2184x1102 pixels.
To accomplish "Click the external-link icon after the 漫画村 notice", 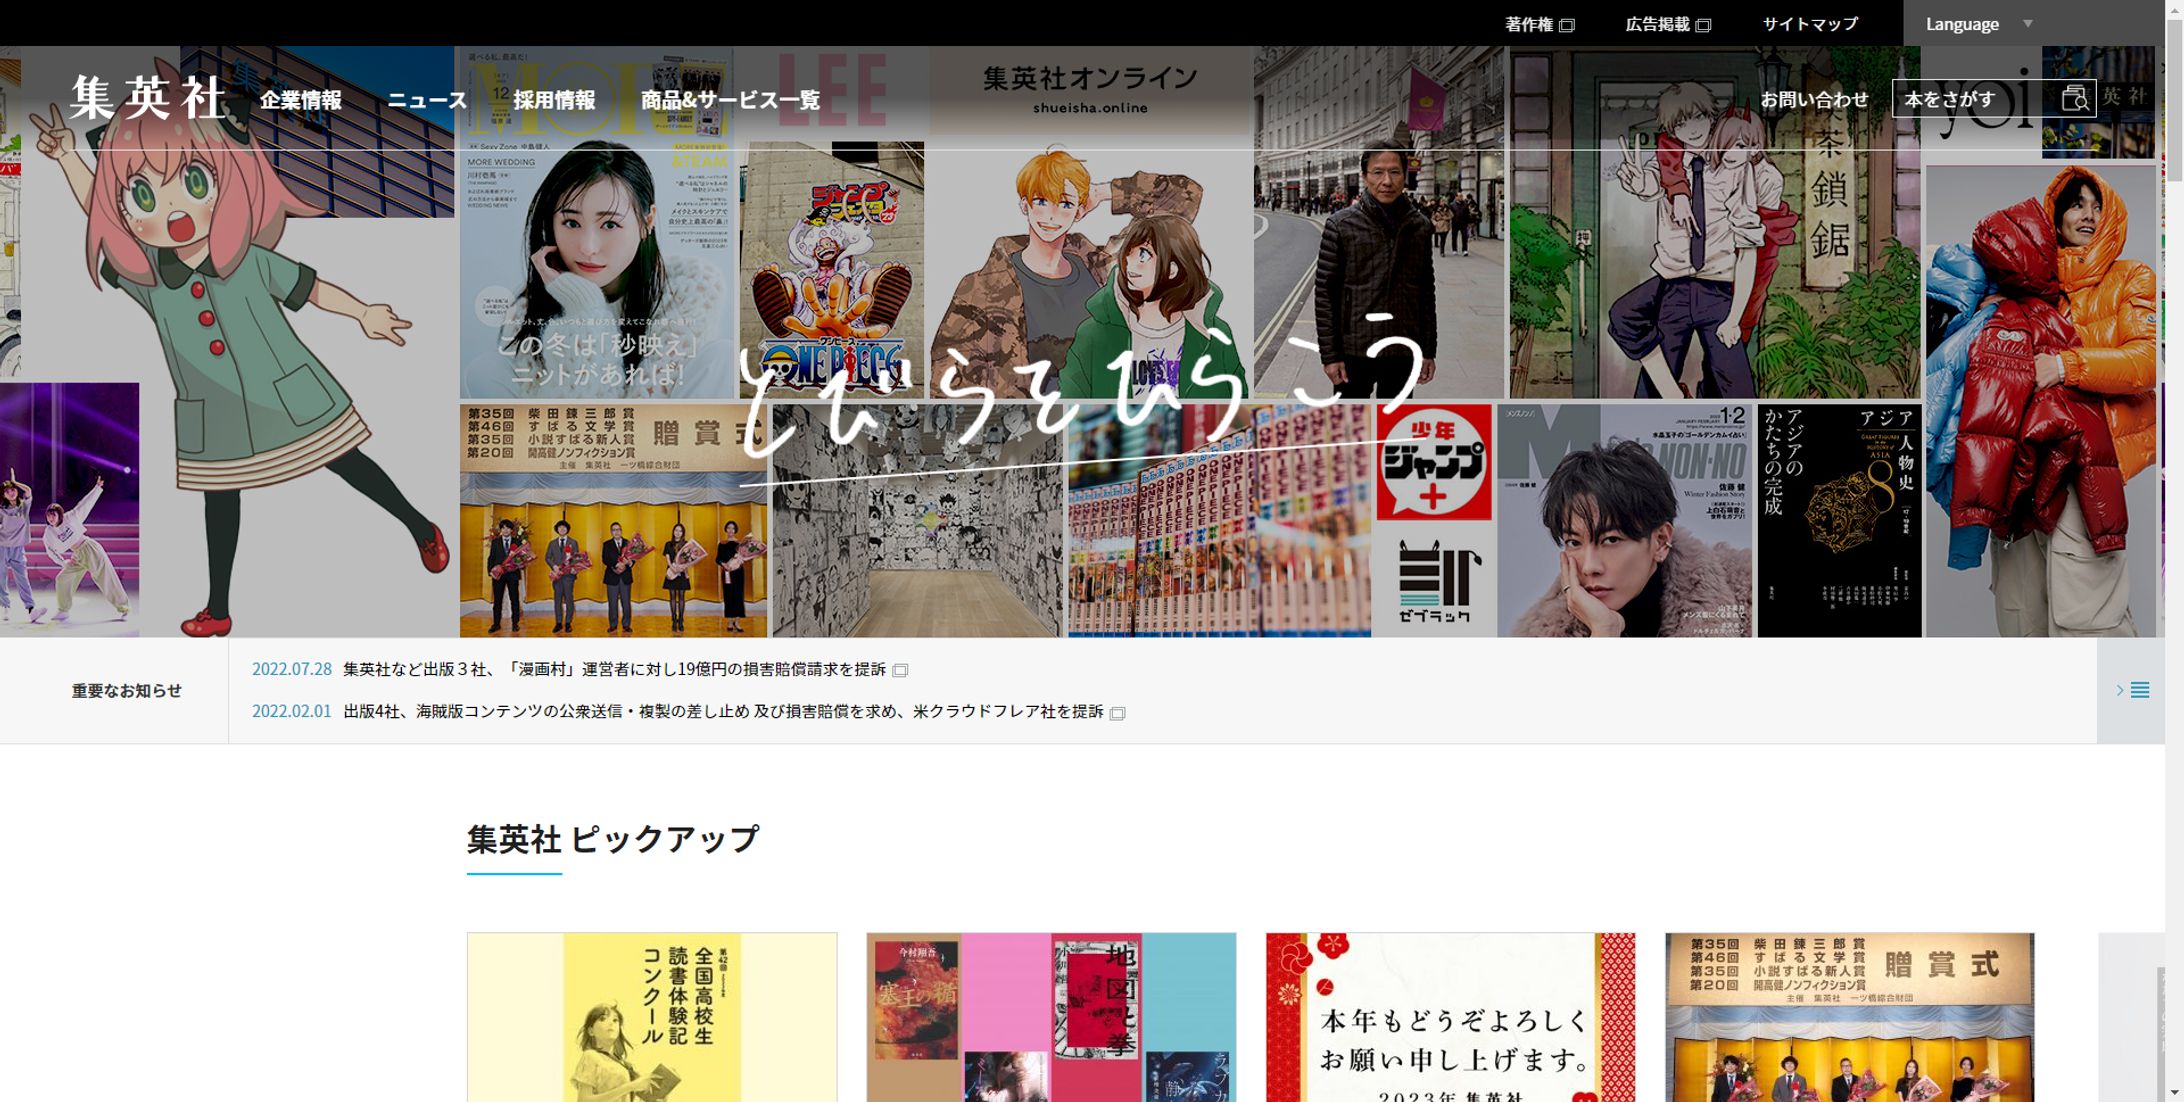I will coord(901,671).
